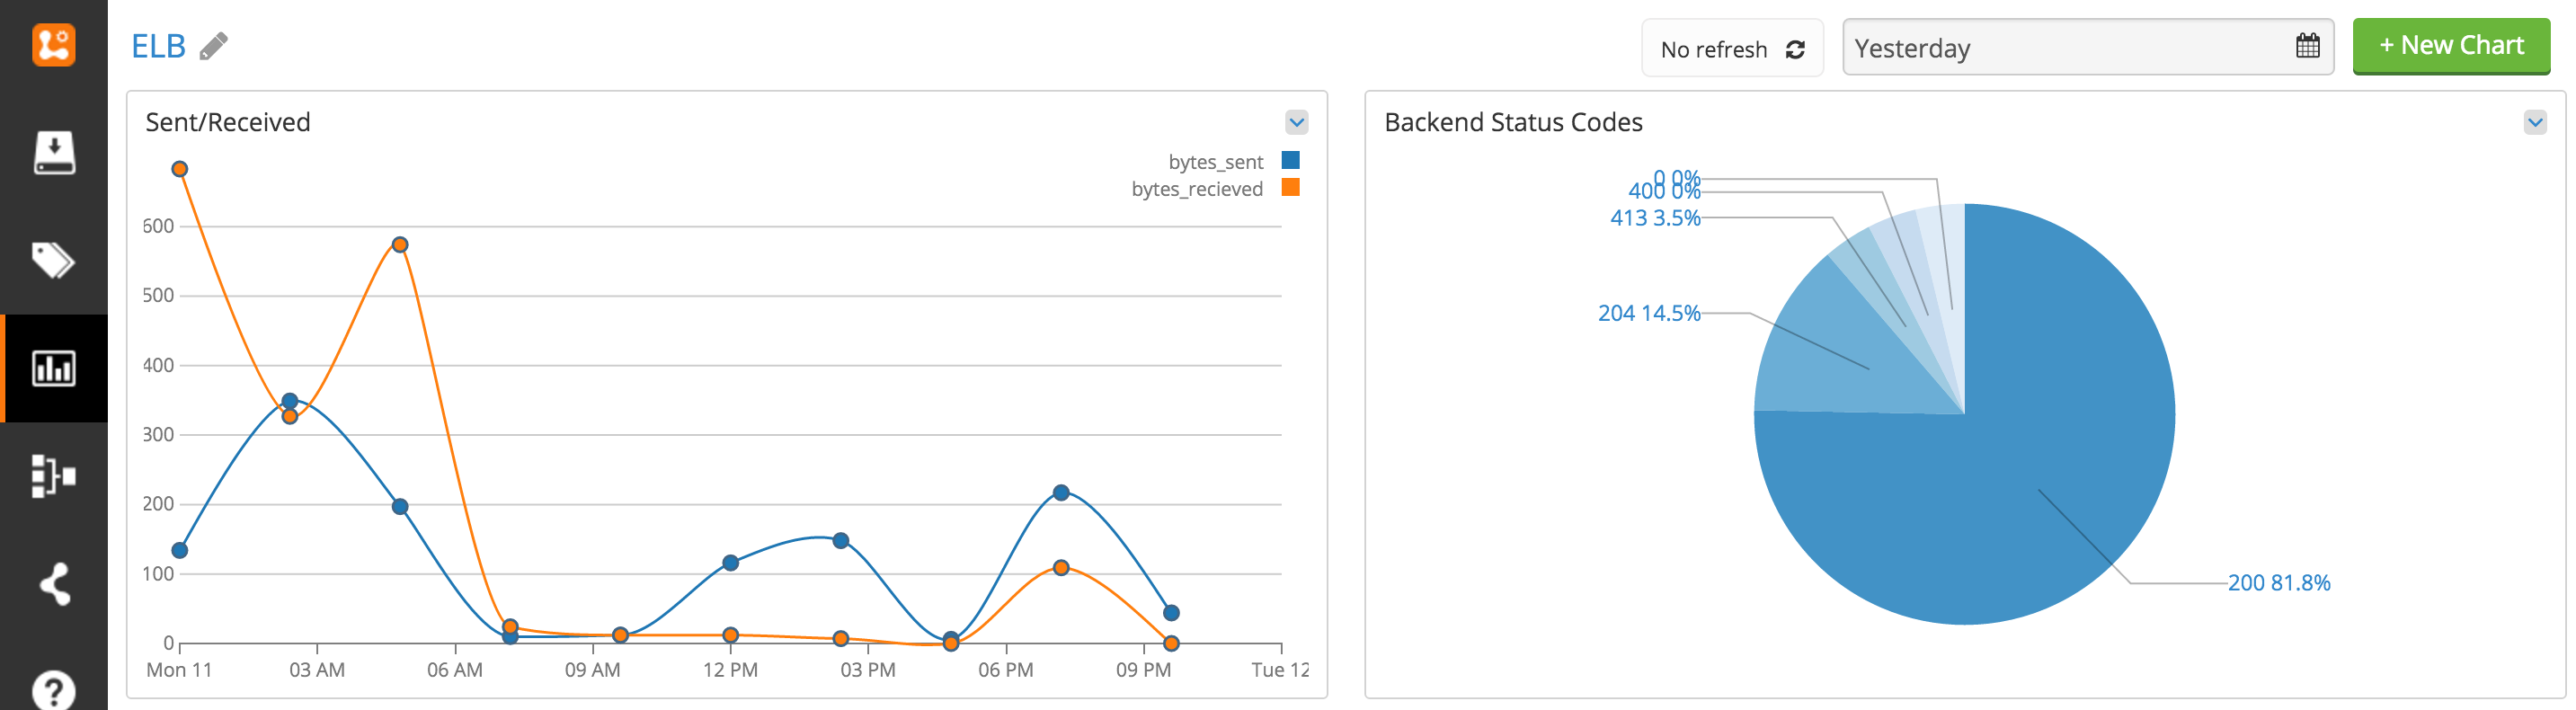Edit the ELB dashboard name pencil icon

click(213, 47)
